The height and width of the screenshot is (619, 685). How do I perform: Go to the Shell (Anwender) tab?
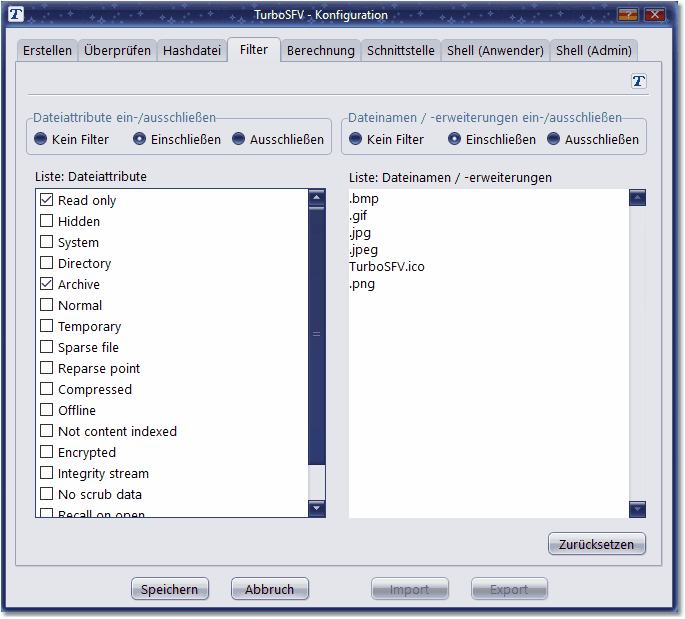click(x=495, y=51)
